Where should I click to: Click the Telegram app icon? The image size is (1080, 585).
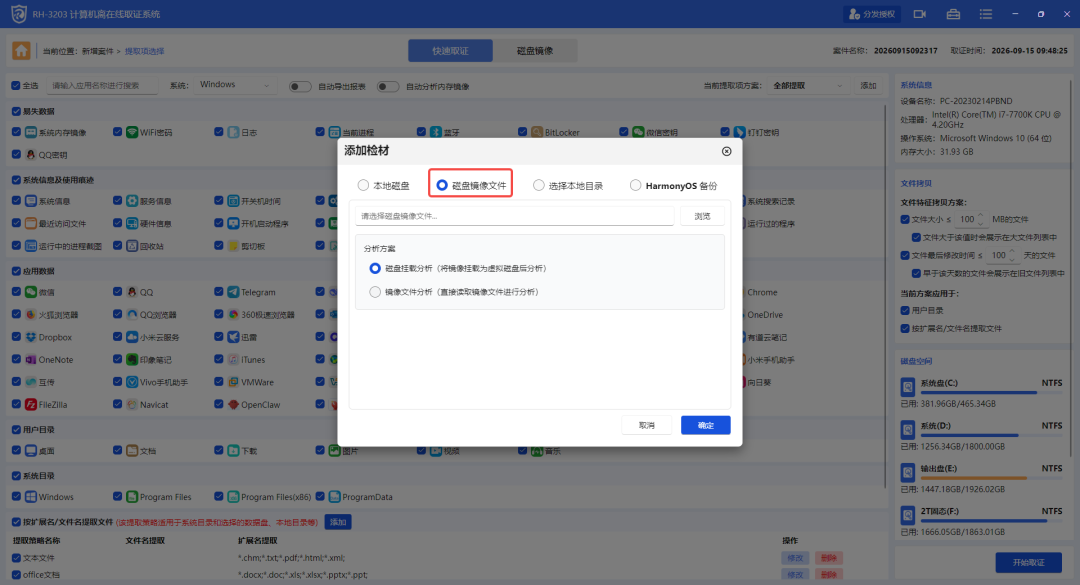coord(233,292)
